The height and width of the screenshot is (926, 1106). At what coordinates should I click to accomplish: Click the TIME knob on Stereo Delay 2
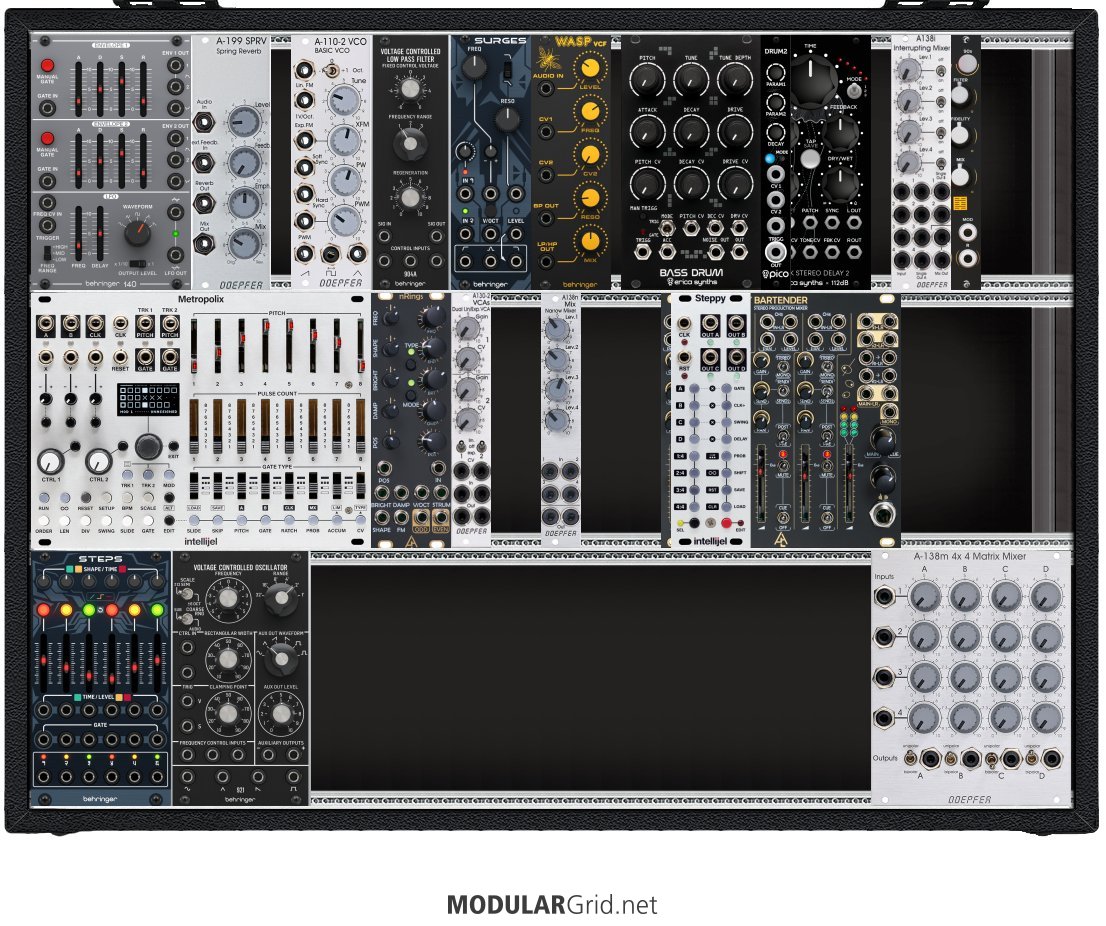(812, 82)
